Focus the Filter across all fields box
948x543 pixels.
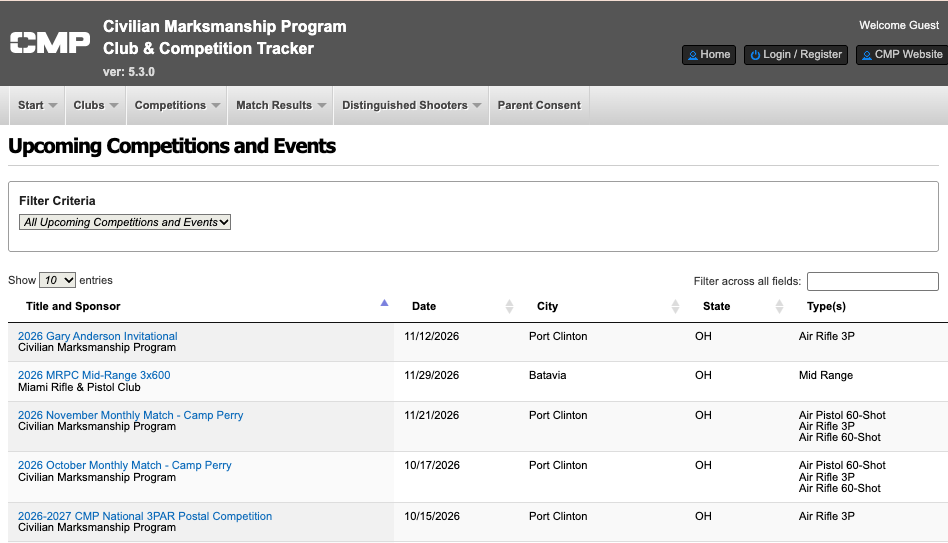[x=872, y=281]
